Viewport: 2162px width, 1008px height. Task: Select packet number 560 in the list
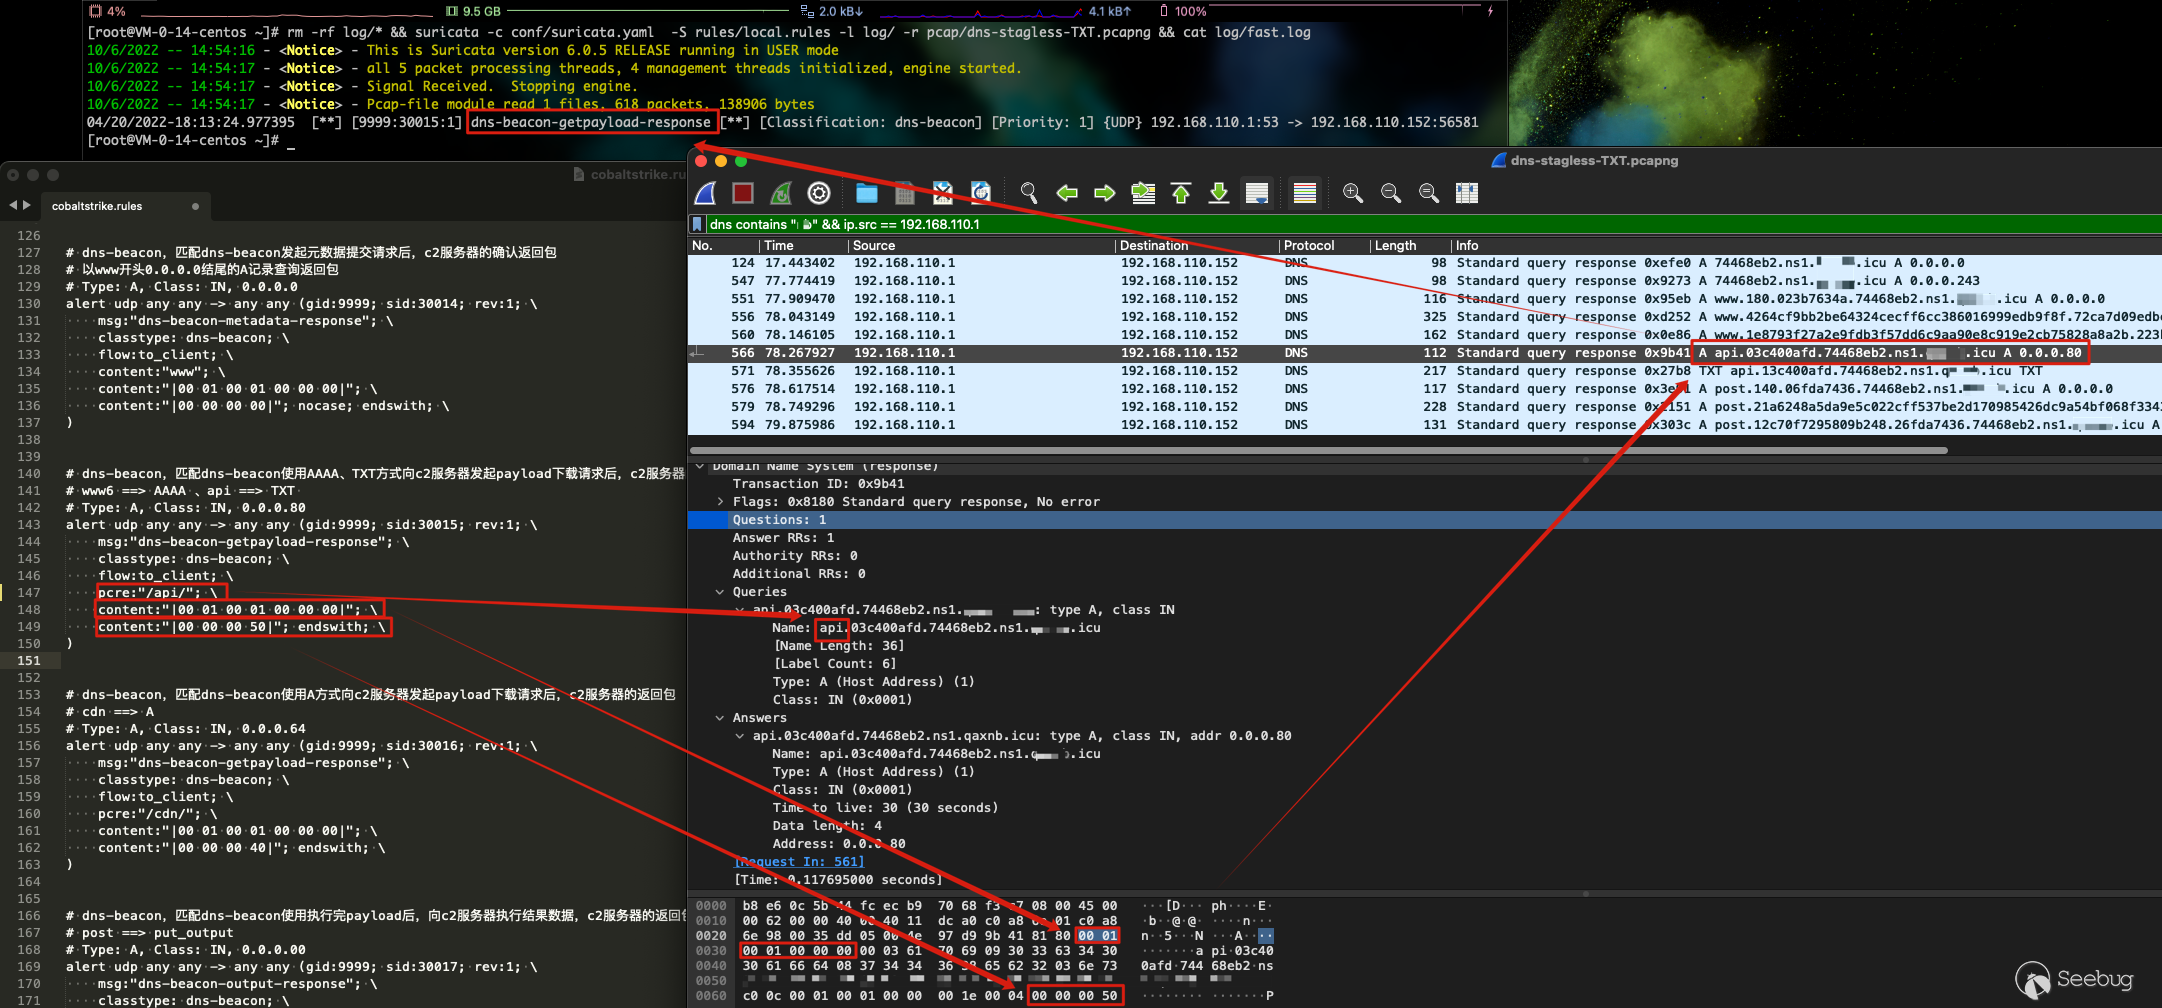tap(1424, 335)
